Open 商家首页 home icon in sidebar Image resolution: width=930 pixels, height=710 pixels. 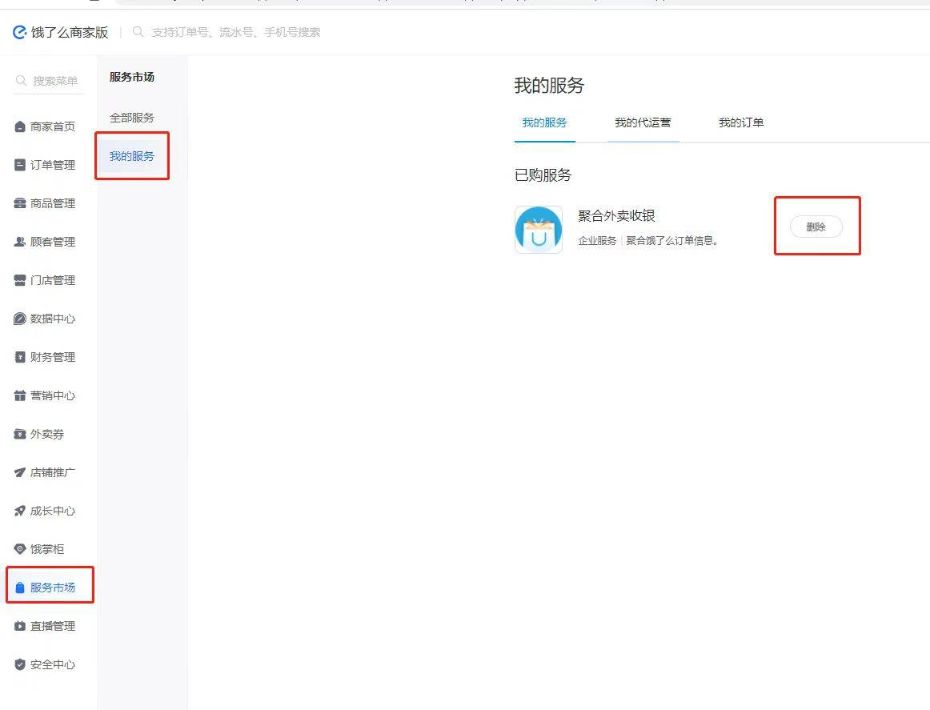(20, 126)
